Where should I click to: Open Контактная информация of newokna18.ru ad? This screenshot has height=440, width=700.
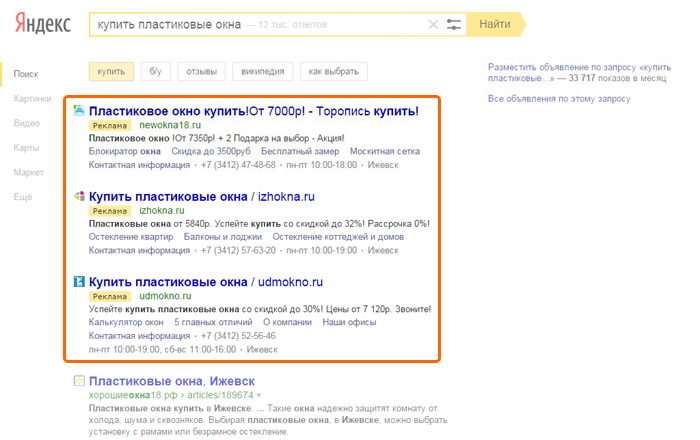click(139, 165)
